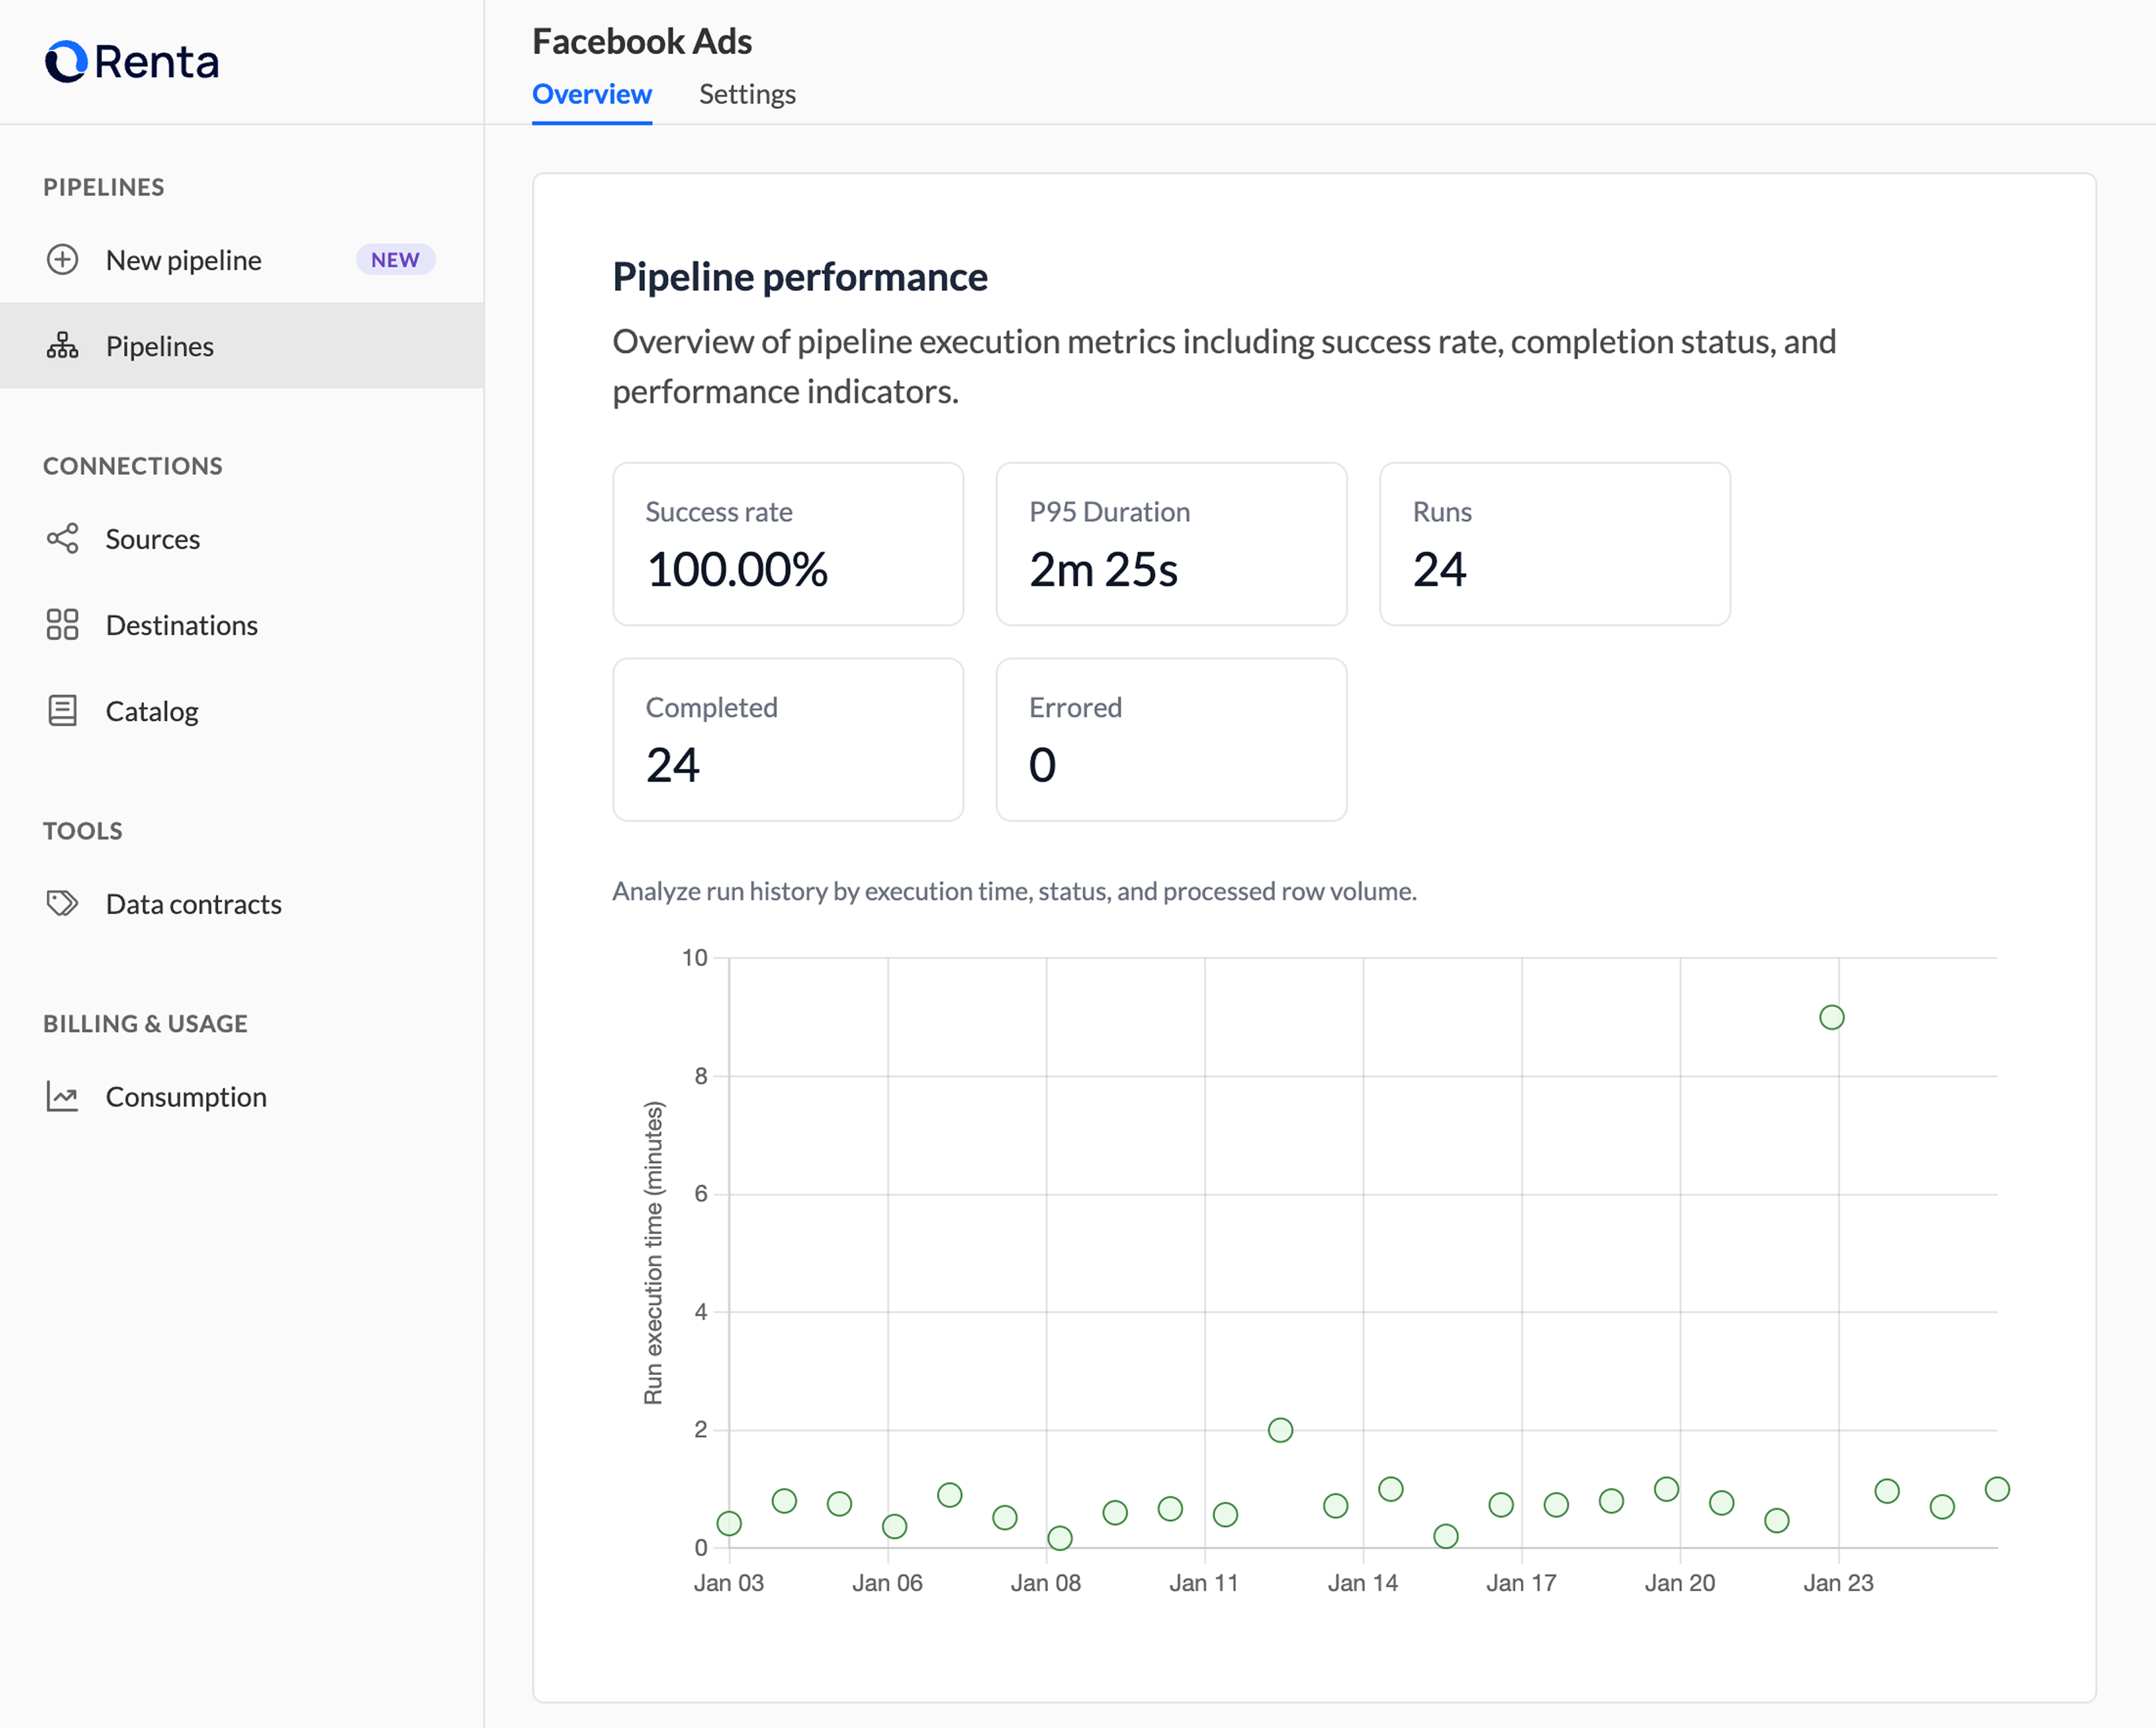Click the highest data point near Jan 23
The image size is (2156, 1728).
click(x=1831, y=1016)
